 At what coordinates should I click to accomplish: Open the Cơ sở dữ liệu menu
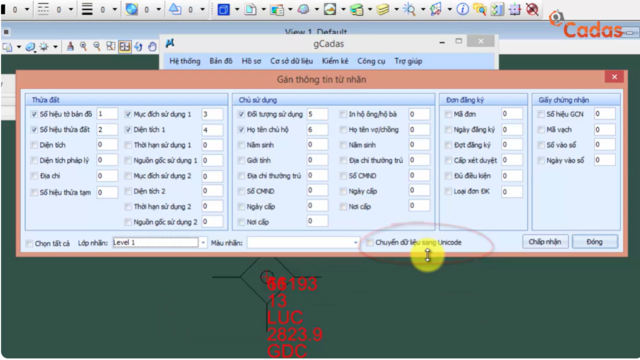pos(291,61)
